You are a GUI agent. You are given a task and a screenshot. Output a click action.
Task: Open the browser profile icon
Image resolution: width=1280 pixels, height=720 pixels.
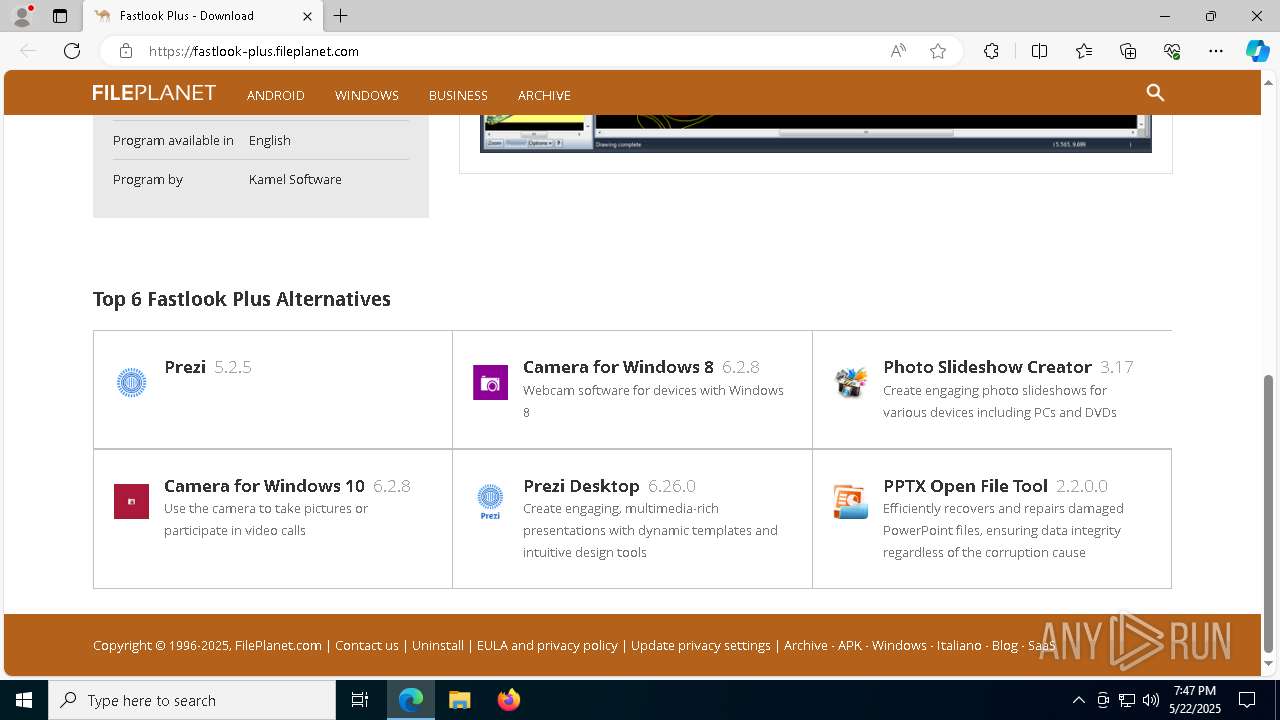tap(22, 16)
